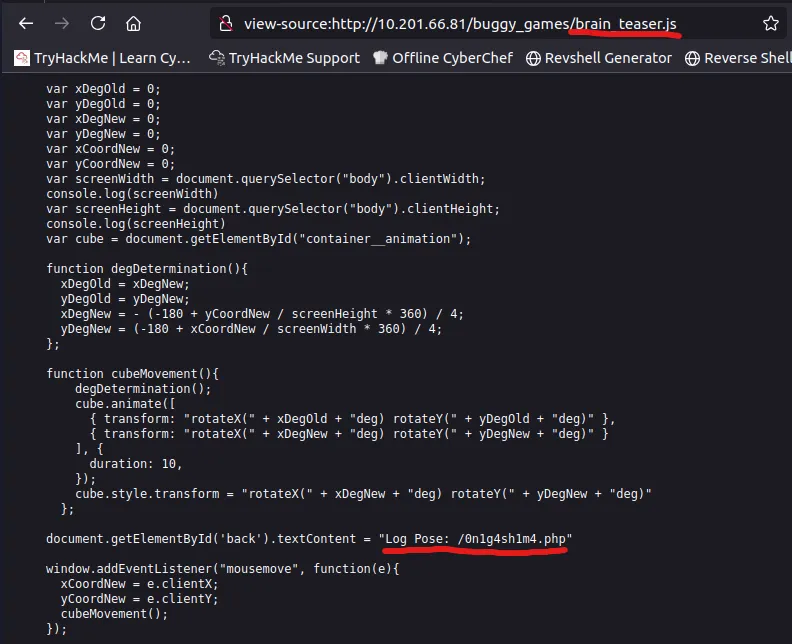
Task: Open the Revshell Generator bookmark
Action: [598, 58]
